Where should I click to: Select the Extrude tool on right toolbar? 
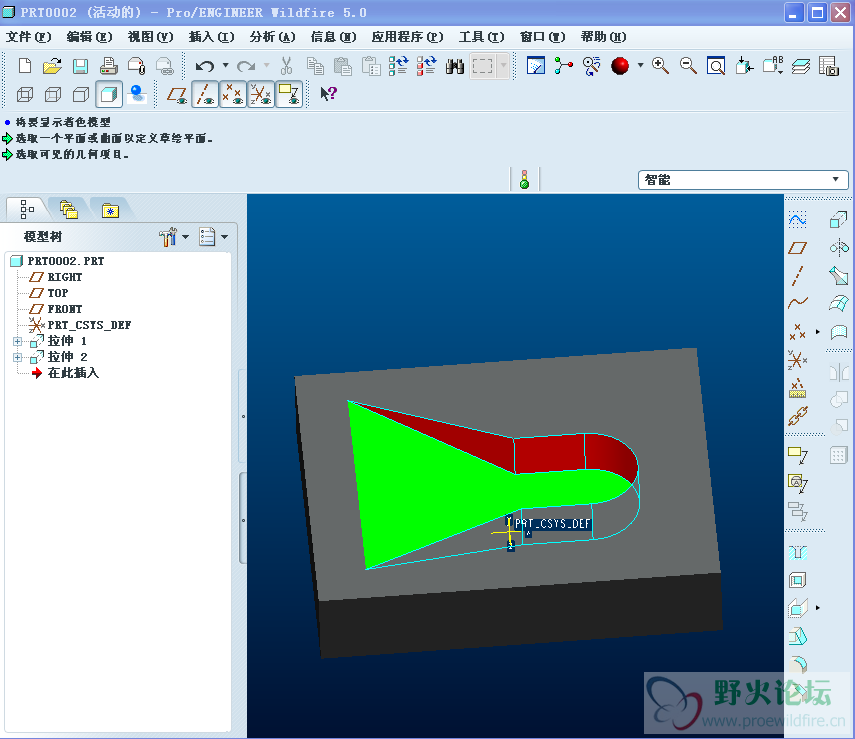click(838, 220)
